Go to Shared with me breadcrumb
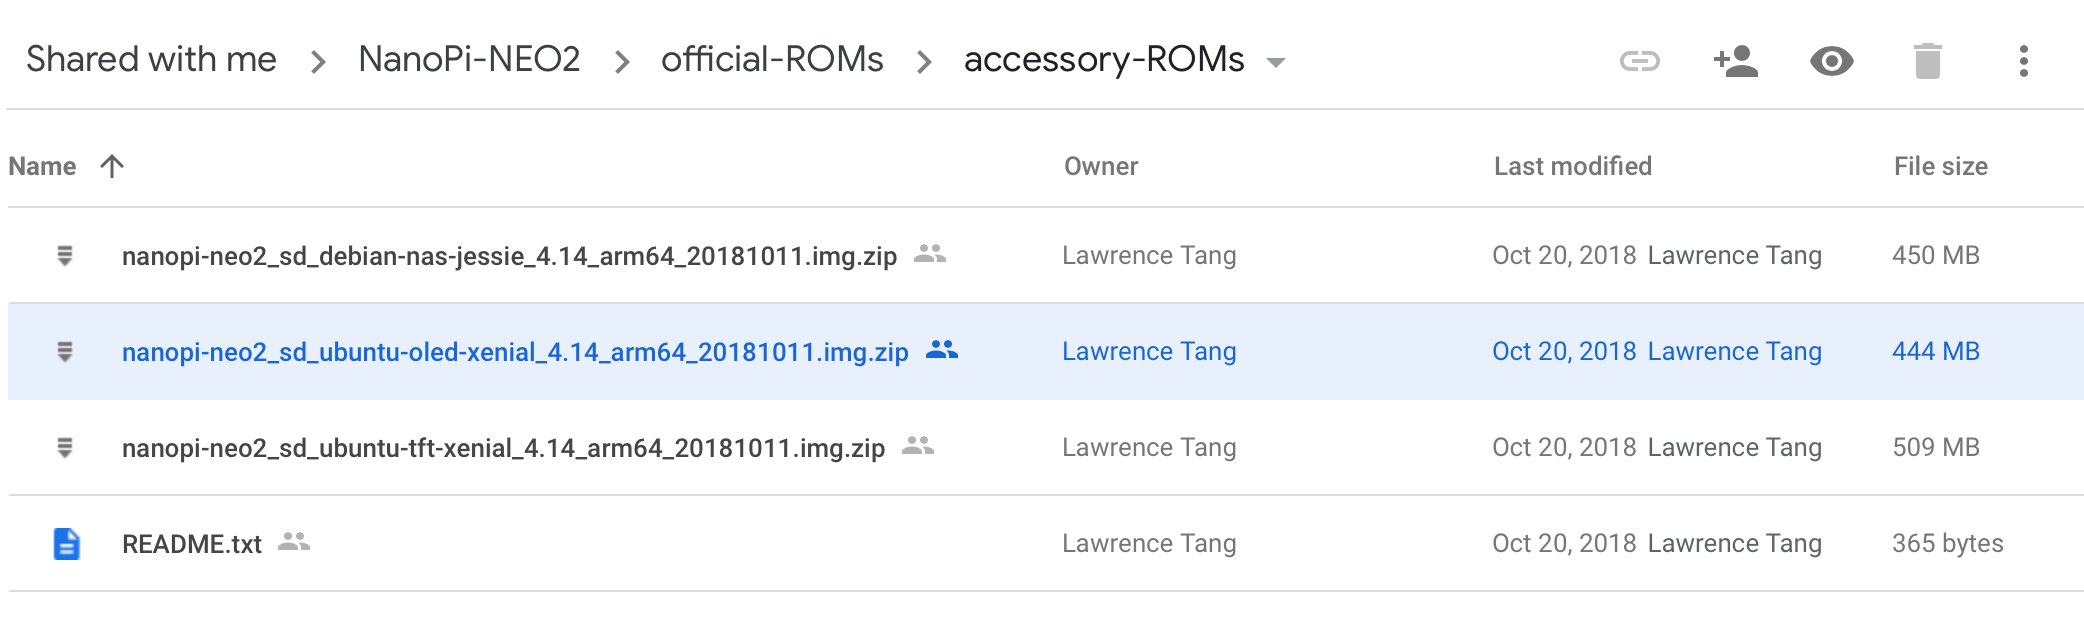This screenshot has height=644, width=2084. pos(151,60)
